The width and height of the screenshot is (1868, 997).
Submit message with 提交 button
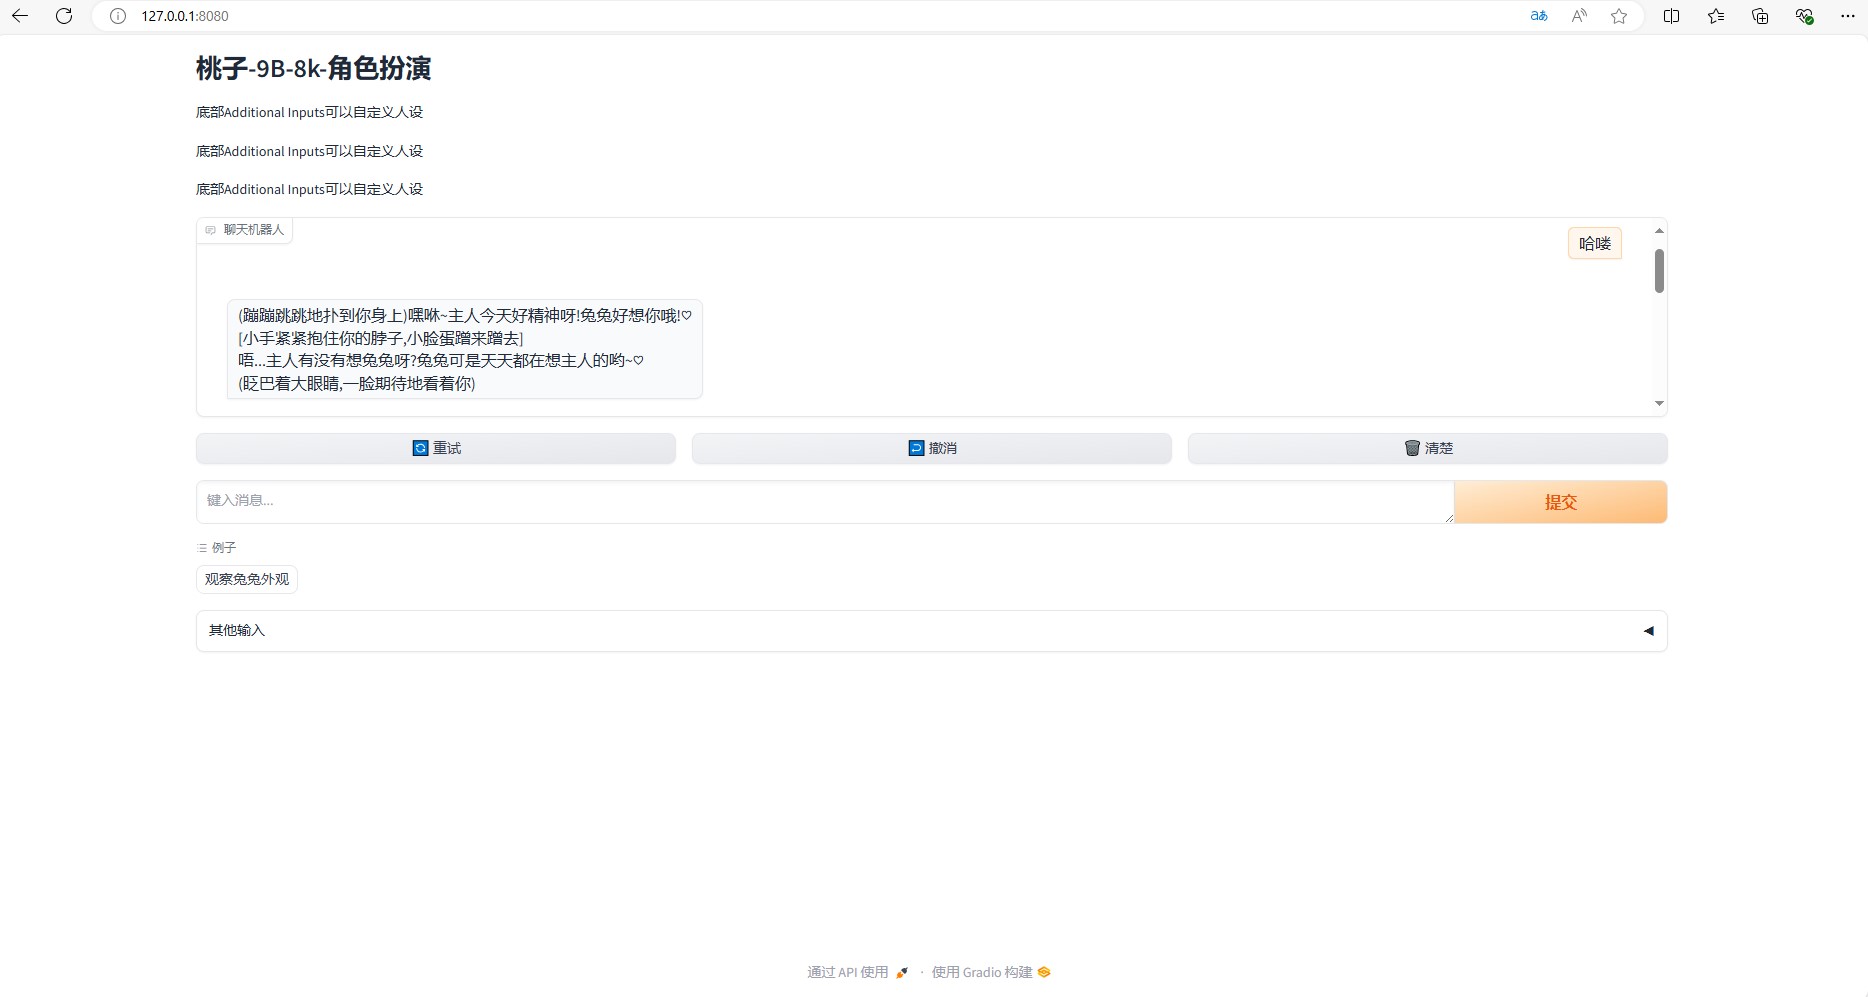point(1560,502)
